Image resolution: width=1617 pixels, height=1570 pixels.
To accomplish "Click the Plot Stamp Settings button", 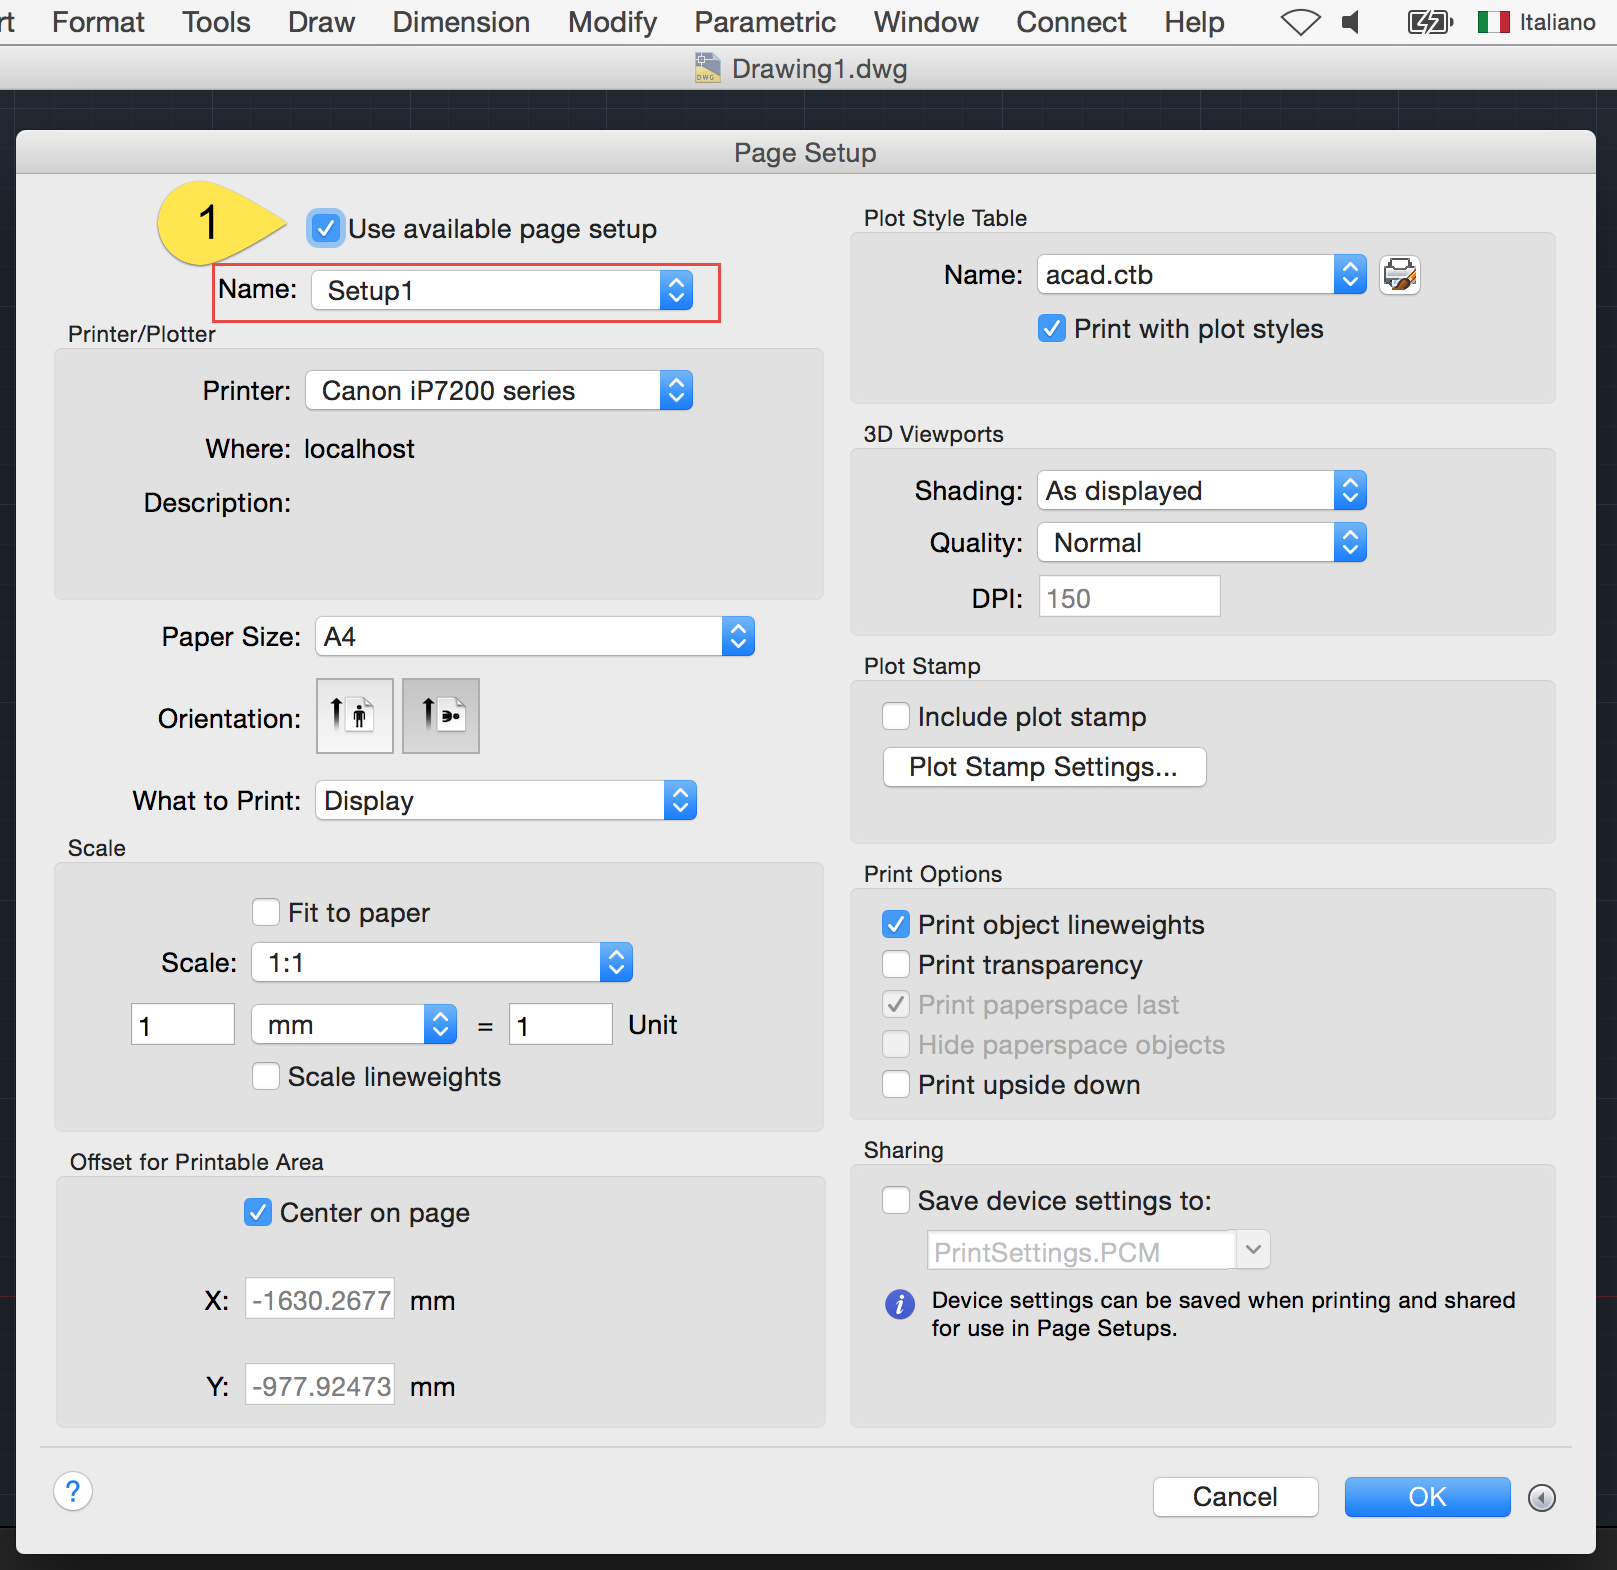I will click(1044, 767).
